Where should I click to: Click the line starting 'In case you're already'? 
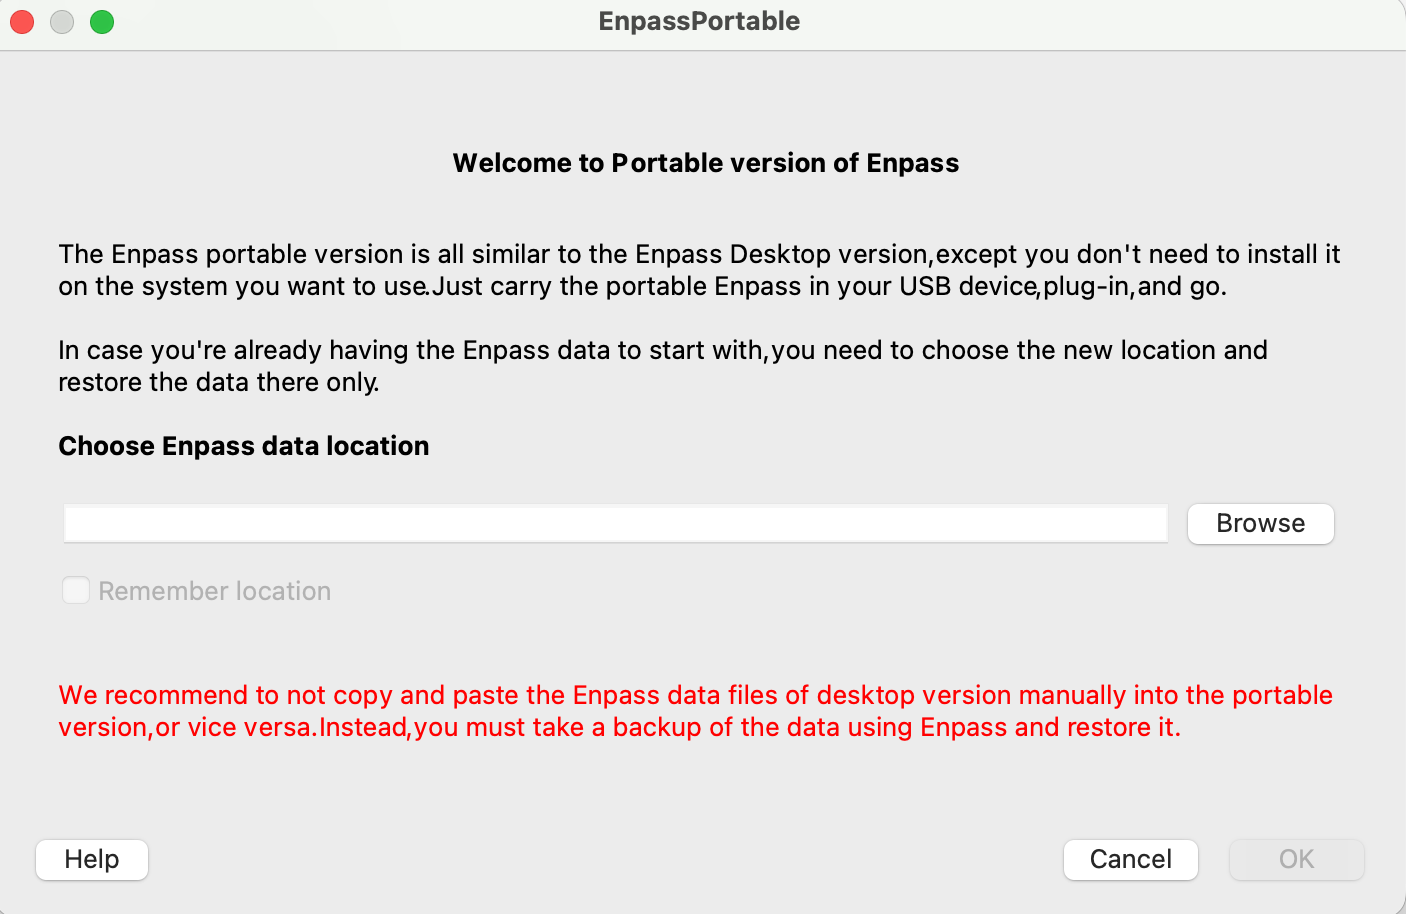[x=662, y=350]
